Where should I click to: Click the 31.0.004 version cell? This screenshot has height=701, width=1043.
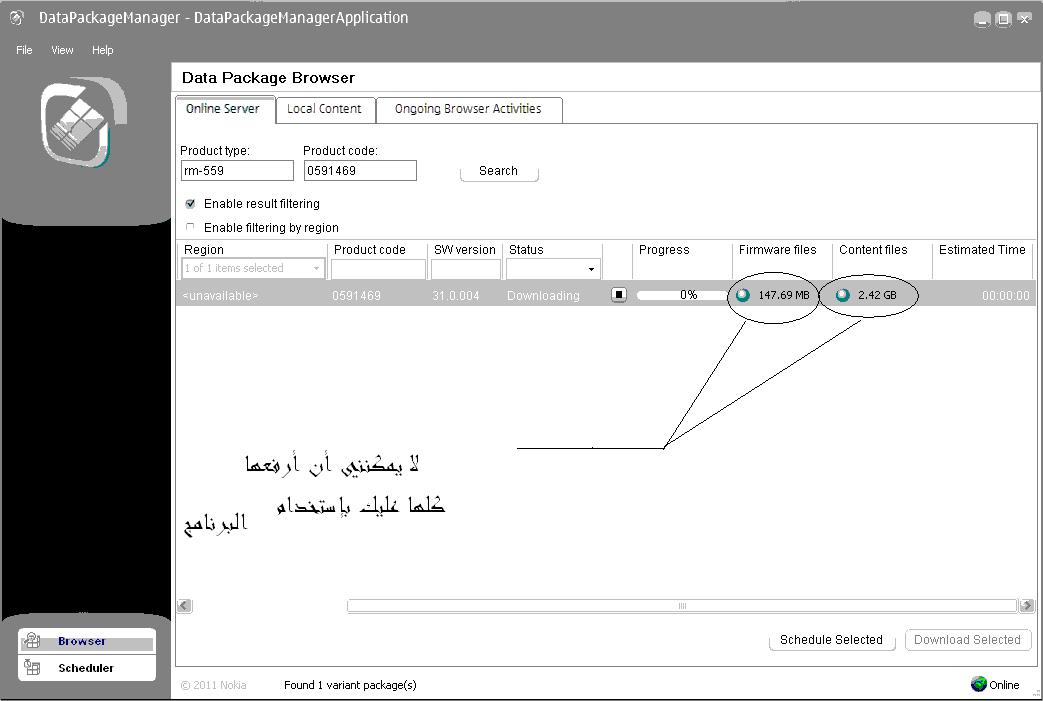[x=456, y=295]
